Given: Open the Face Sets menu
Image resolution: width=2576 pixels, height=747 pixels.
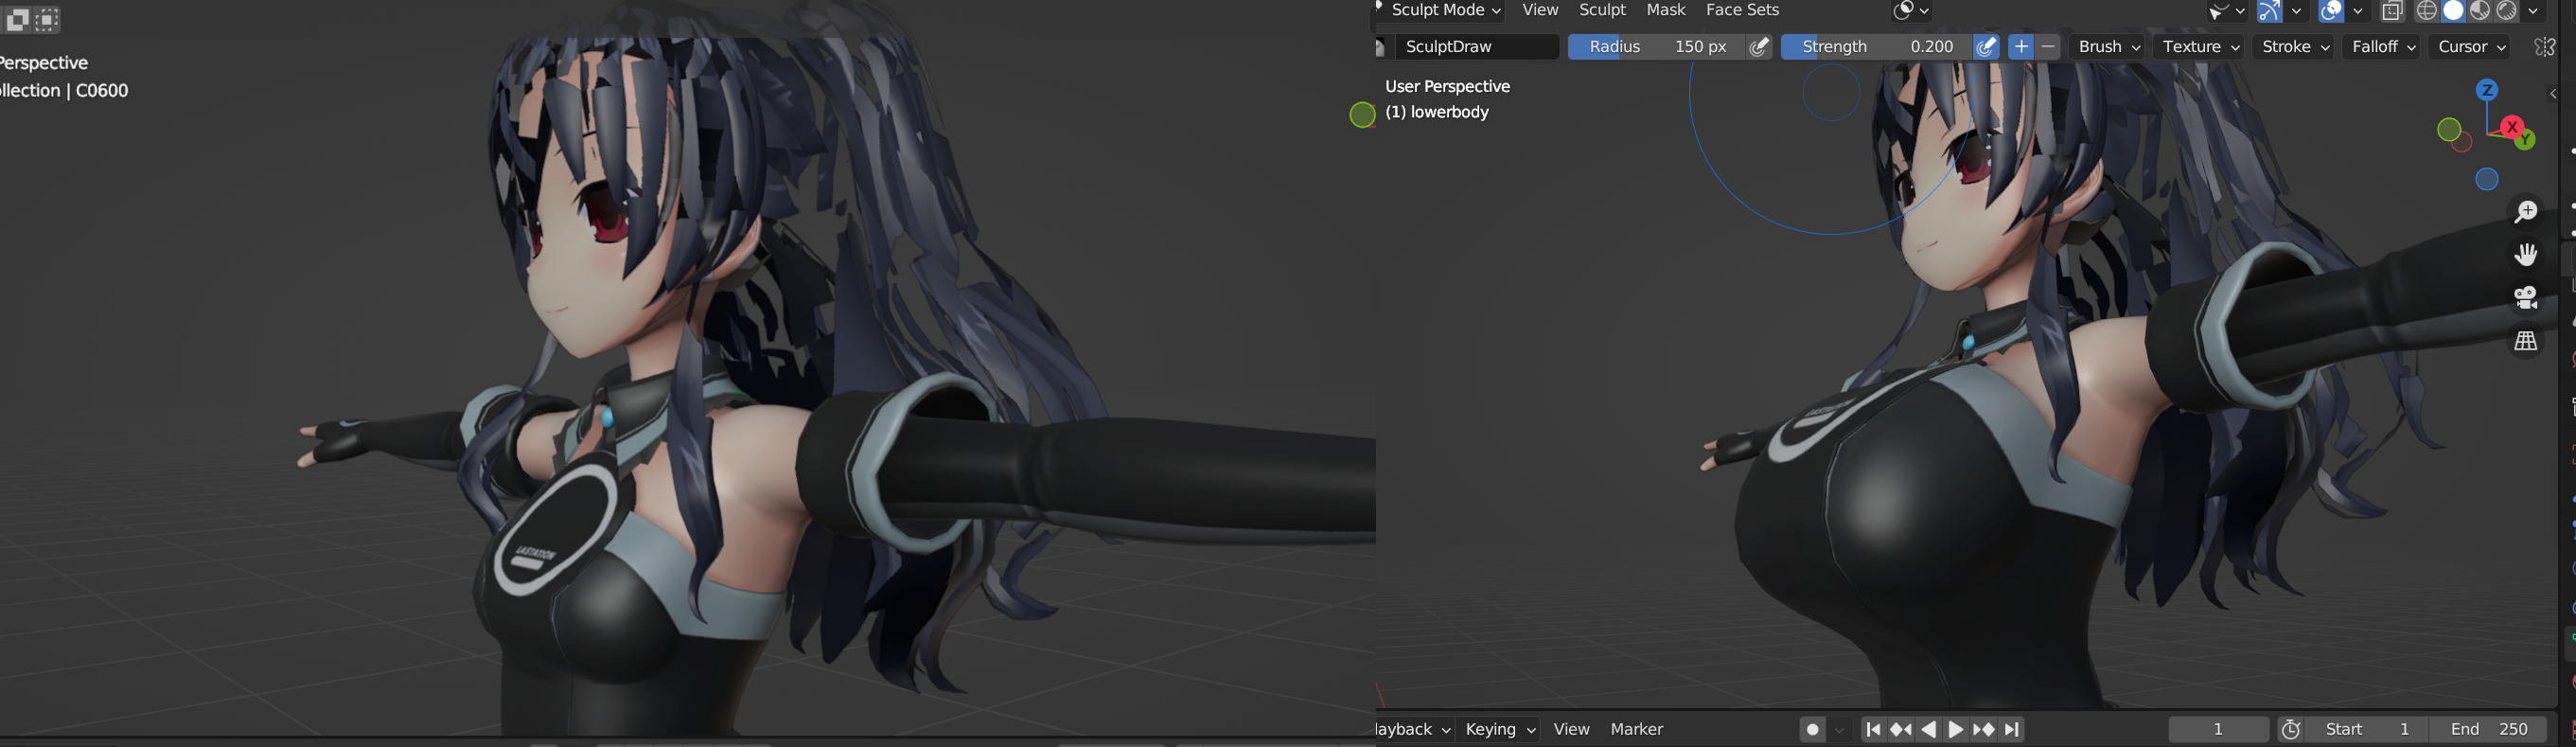Looking at the screenshot, I should tap(1742, 10).
